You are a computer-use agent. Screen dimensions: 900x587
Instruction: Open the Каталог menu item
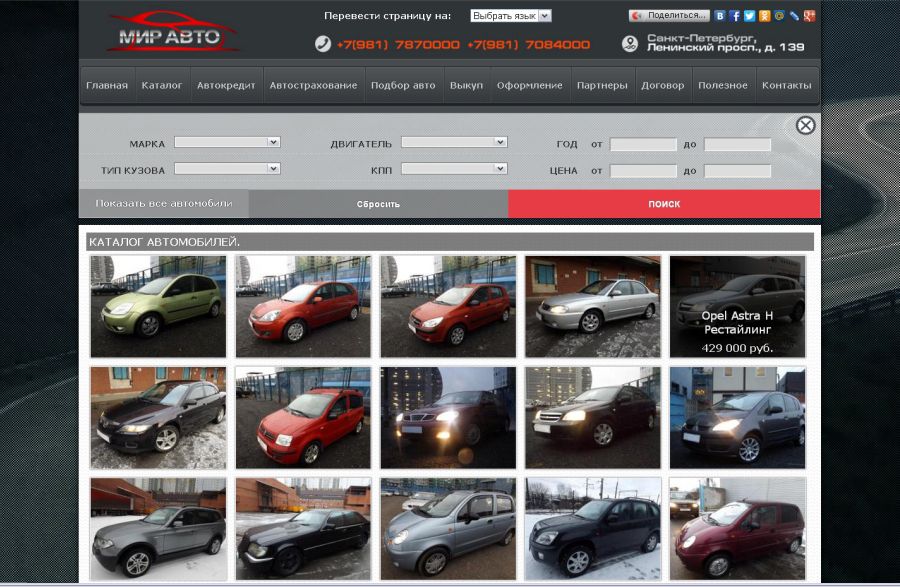(x=162, y=85)
